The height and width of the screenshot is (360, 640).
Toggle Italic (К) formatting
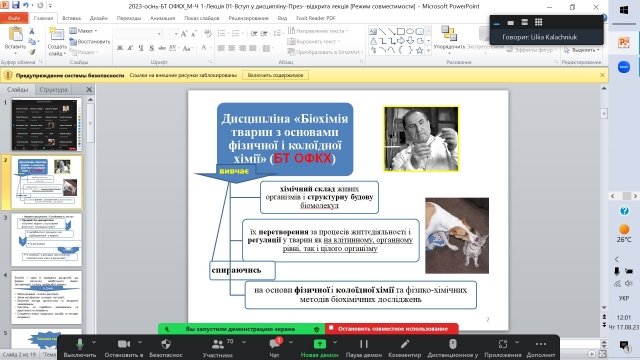(130, 48)
